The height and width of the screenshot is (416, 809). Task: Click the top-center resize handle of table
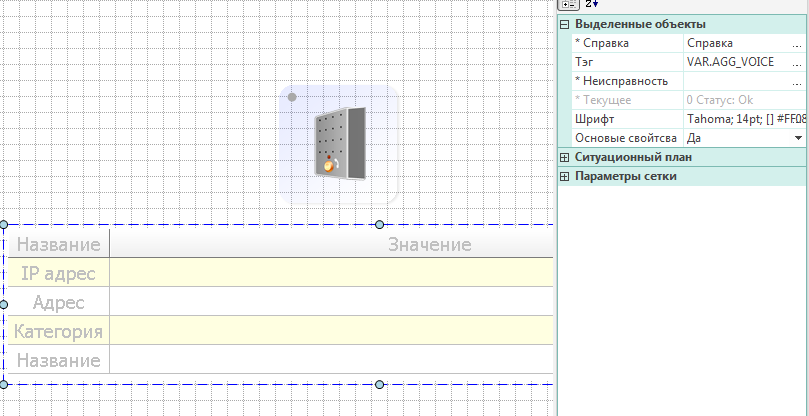379,224
